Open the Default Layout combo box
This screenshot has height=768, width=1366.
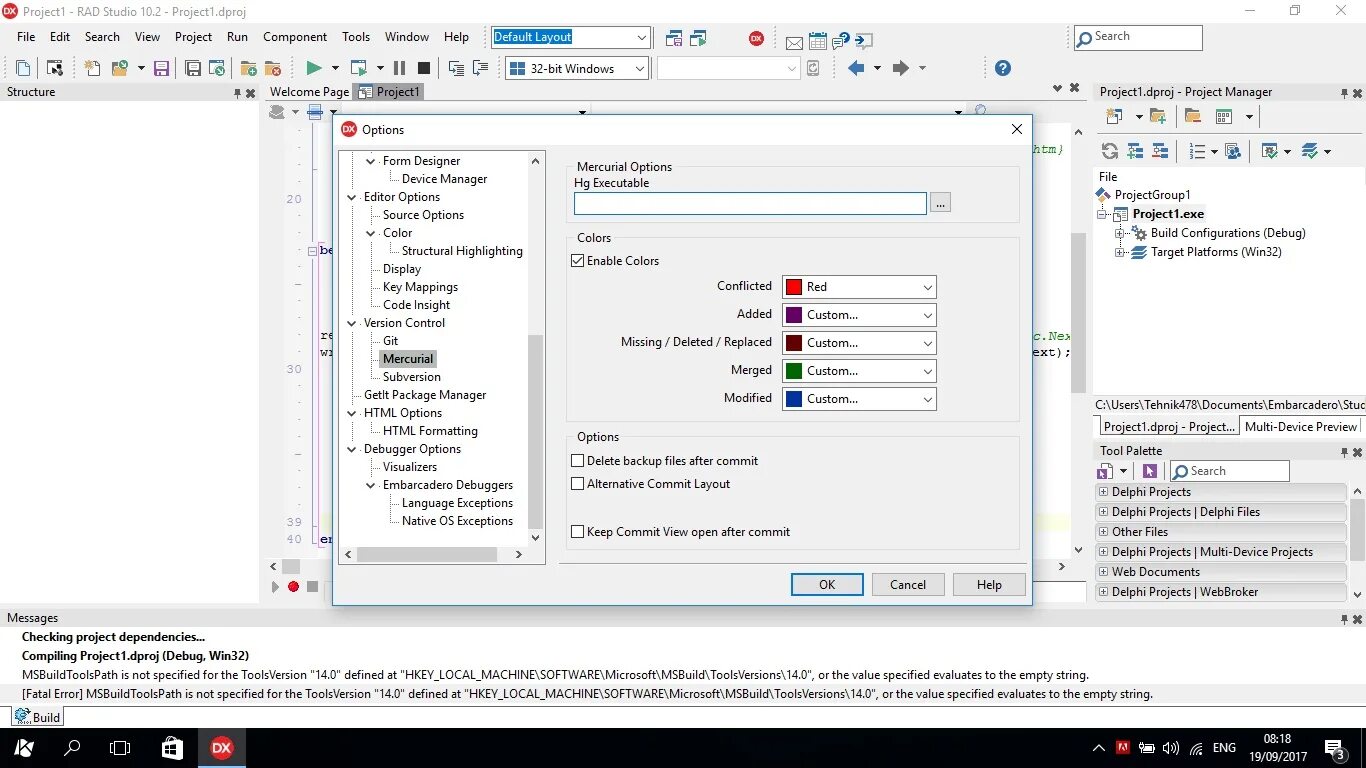(572, 38)
